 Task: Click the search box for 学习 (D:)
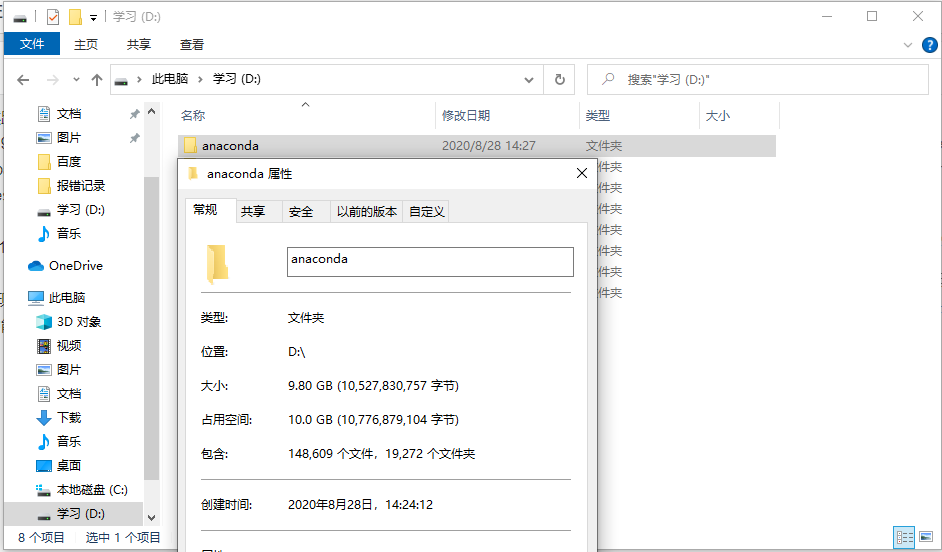[x=758, y=80]
